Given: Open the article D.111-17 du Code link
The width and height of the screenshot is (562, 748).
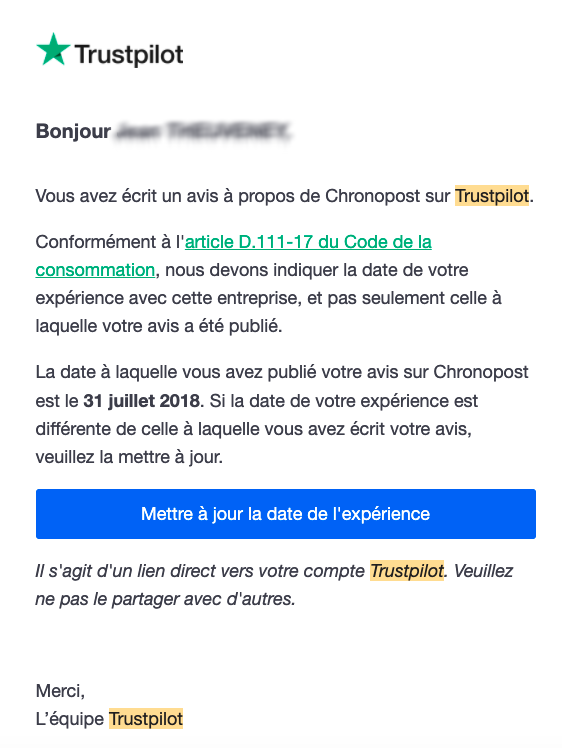Looking at the screenshot, I should [308, 242].
